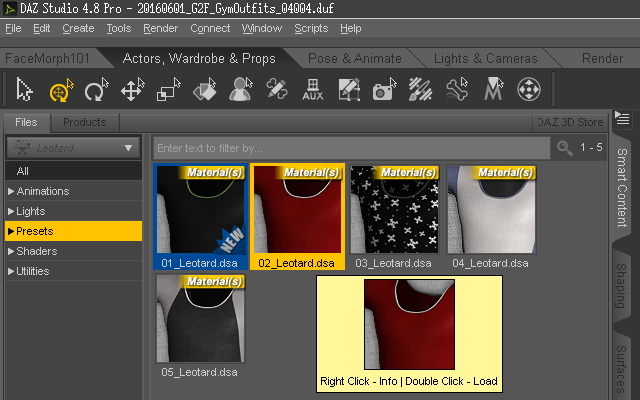Open the Smart Content side tab
The image size is (640, 400).
[x=622, y=187]
